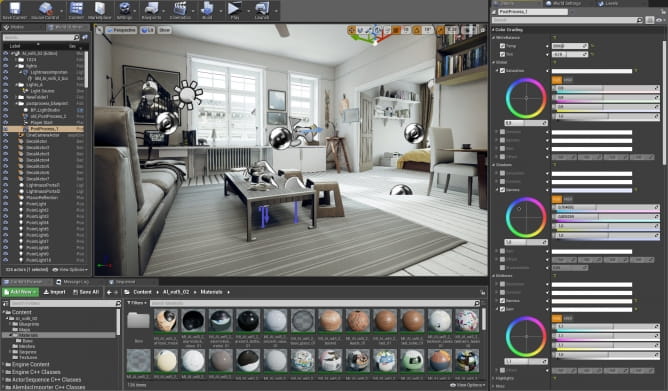Screen dimensions: 668x391
Task: Hide the PostProcess_1 actor via its eye icon
Action: point(6,129)
